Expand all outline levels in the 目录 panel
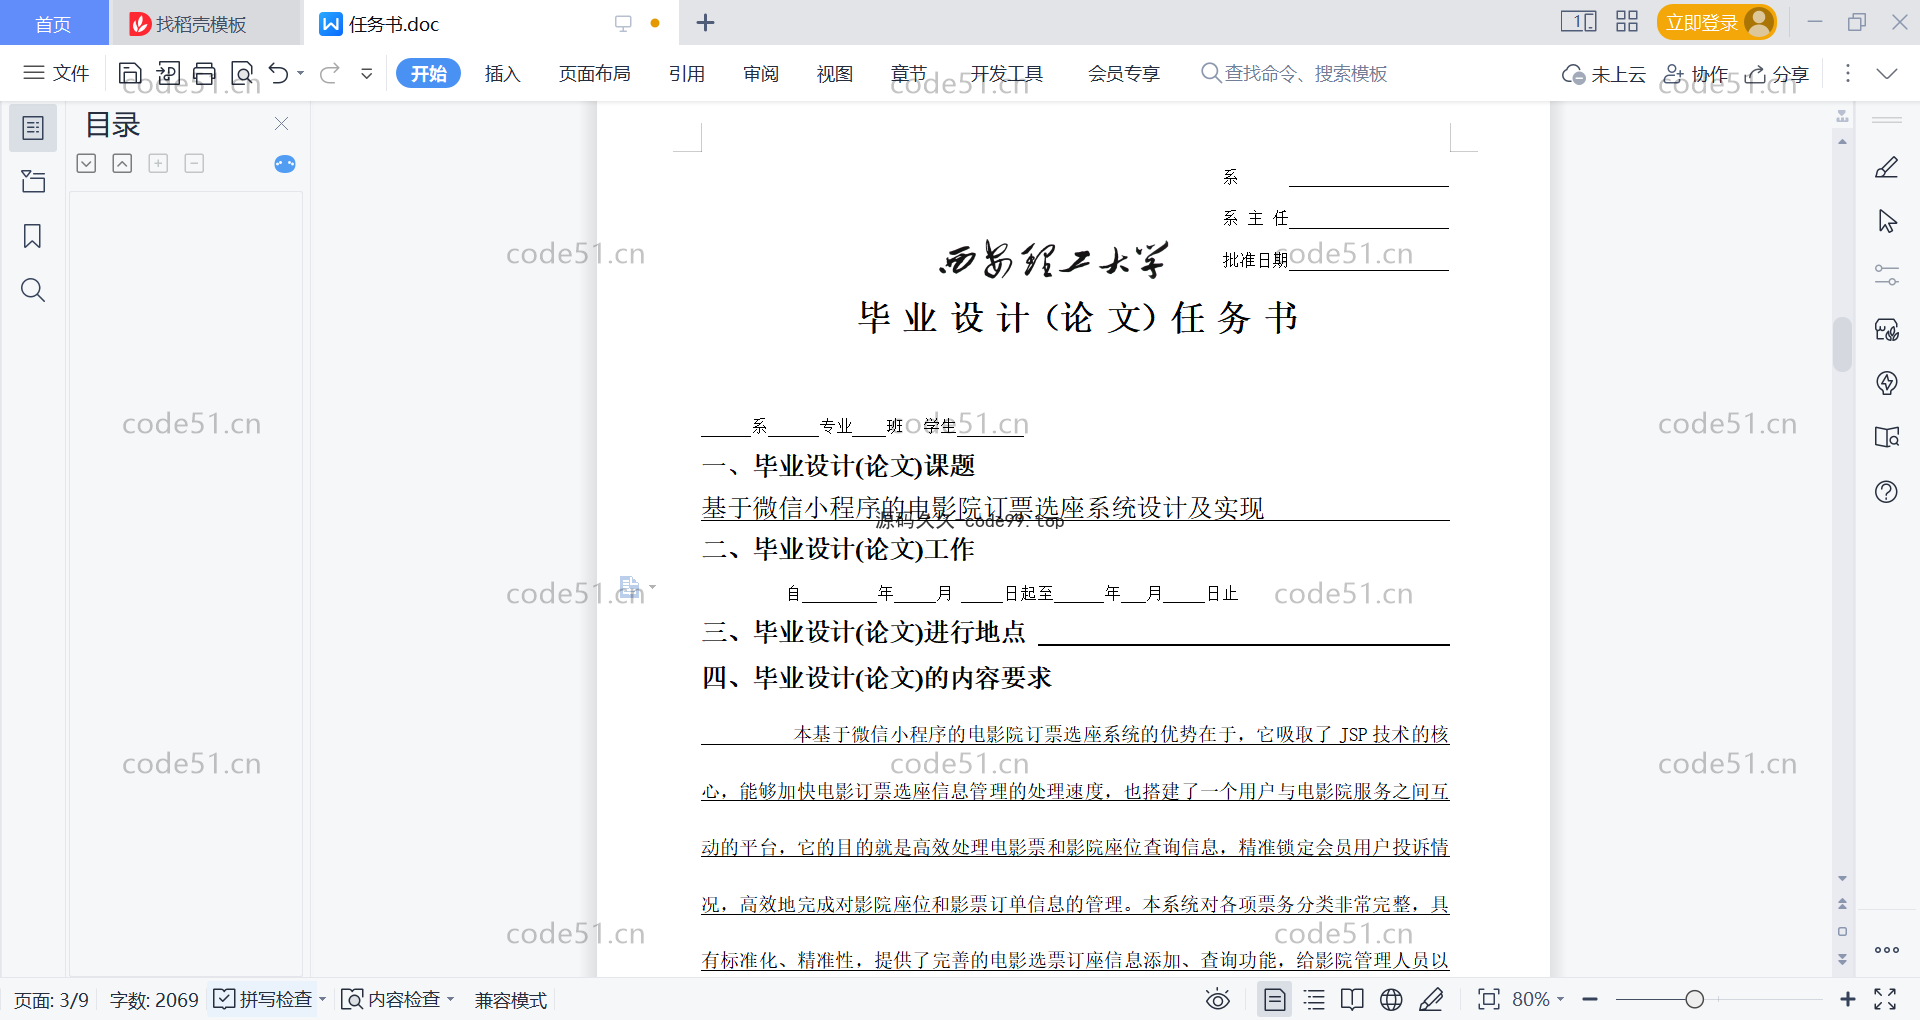1920x1020 pixels. (87, 163)
